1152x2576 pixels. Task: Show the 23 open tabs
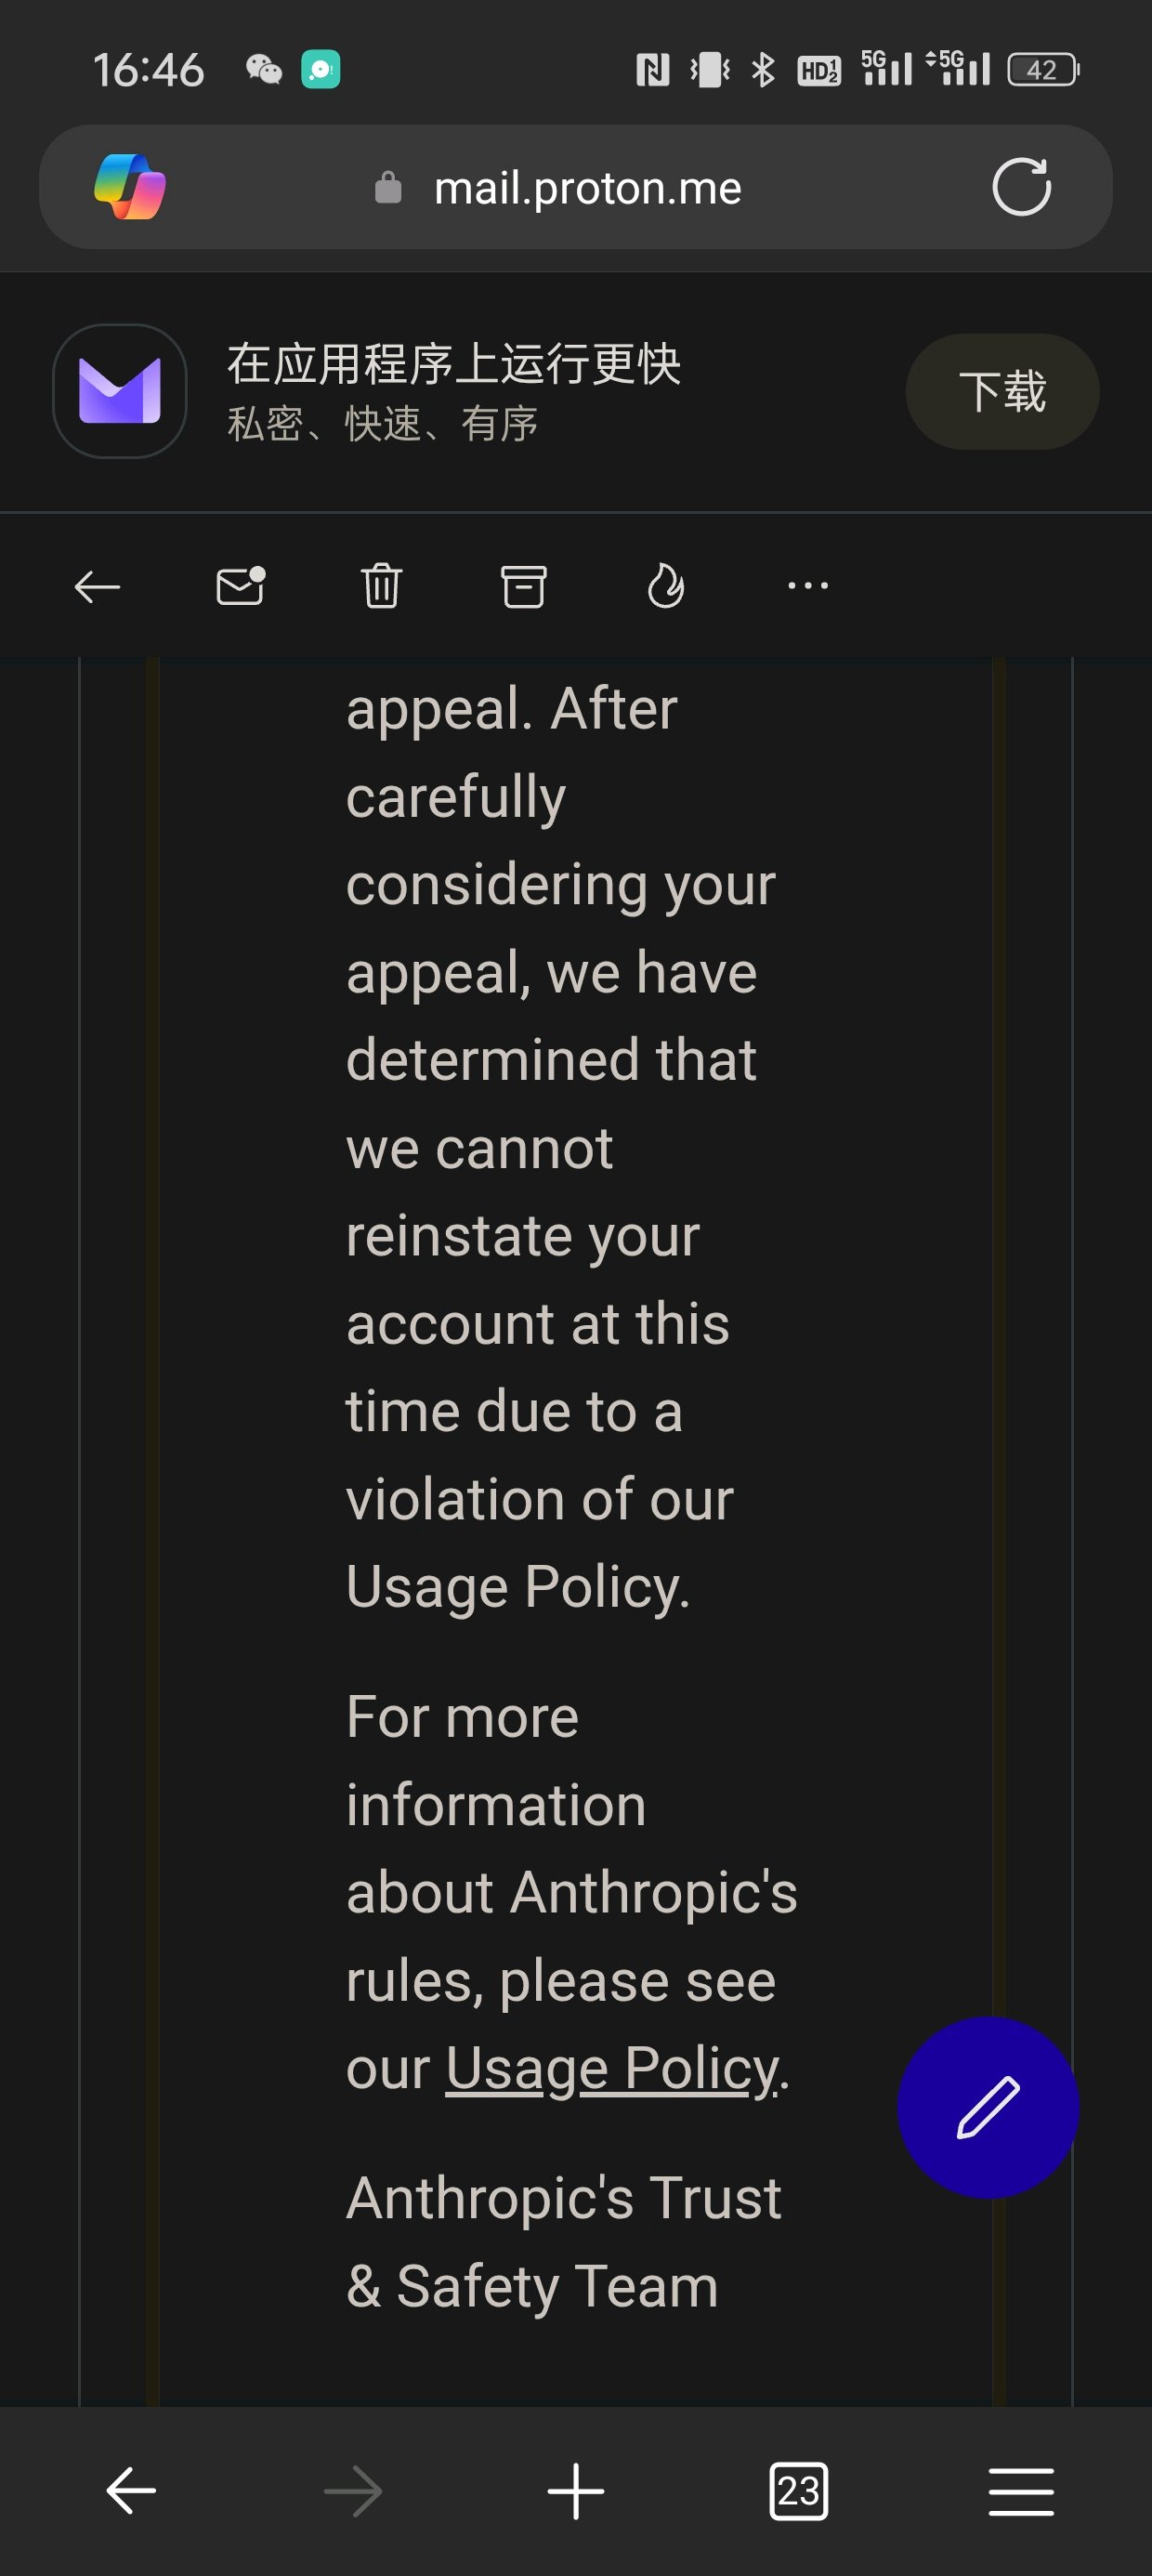pyautogui.click(x=798, y=2490)
